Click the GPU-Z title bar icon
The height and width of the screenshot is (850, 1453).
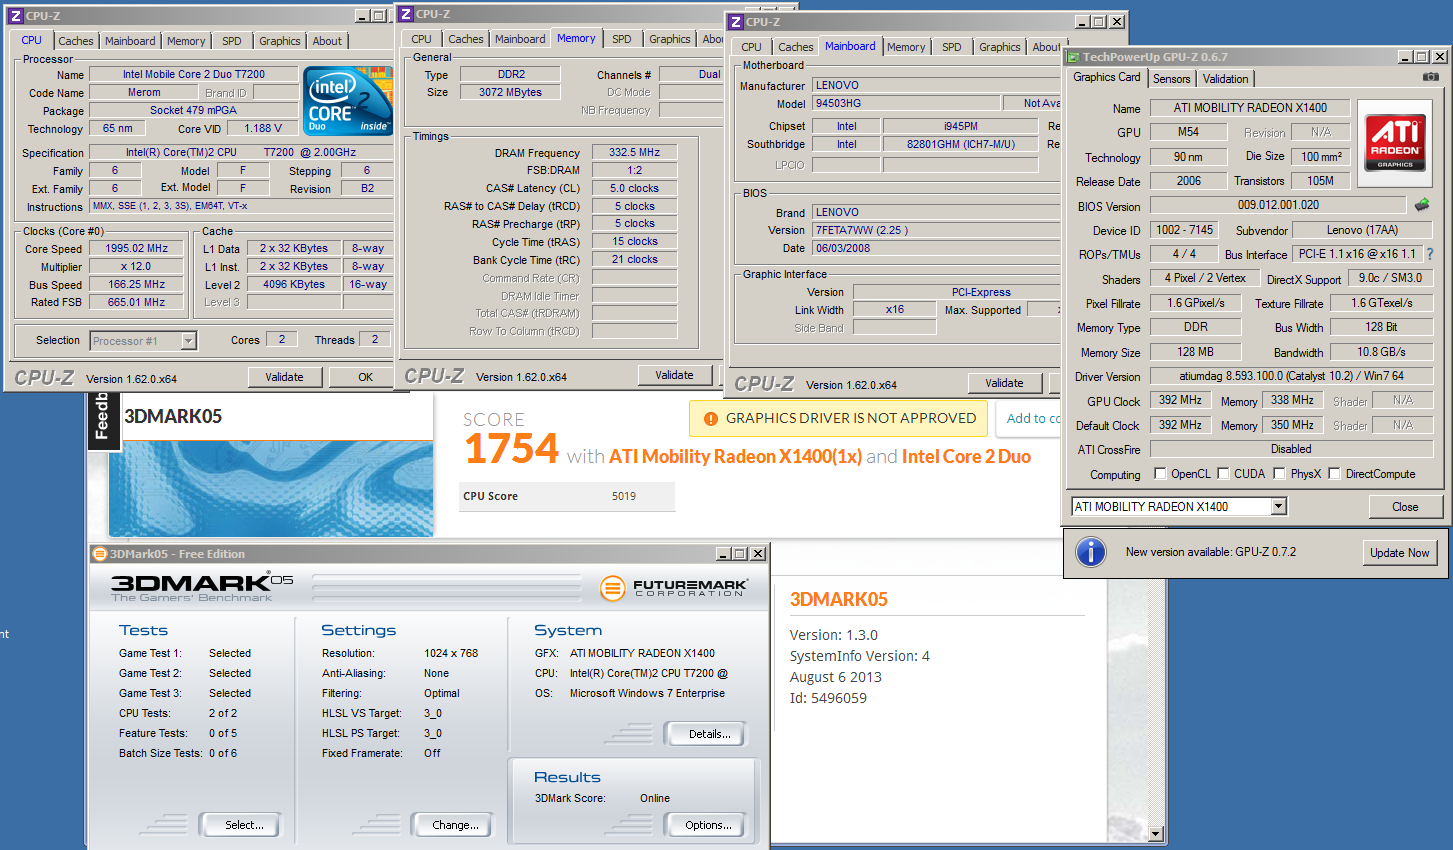click(x=1073, y=57)
